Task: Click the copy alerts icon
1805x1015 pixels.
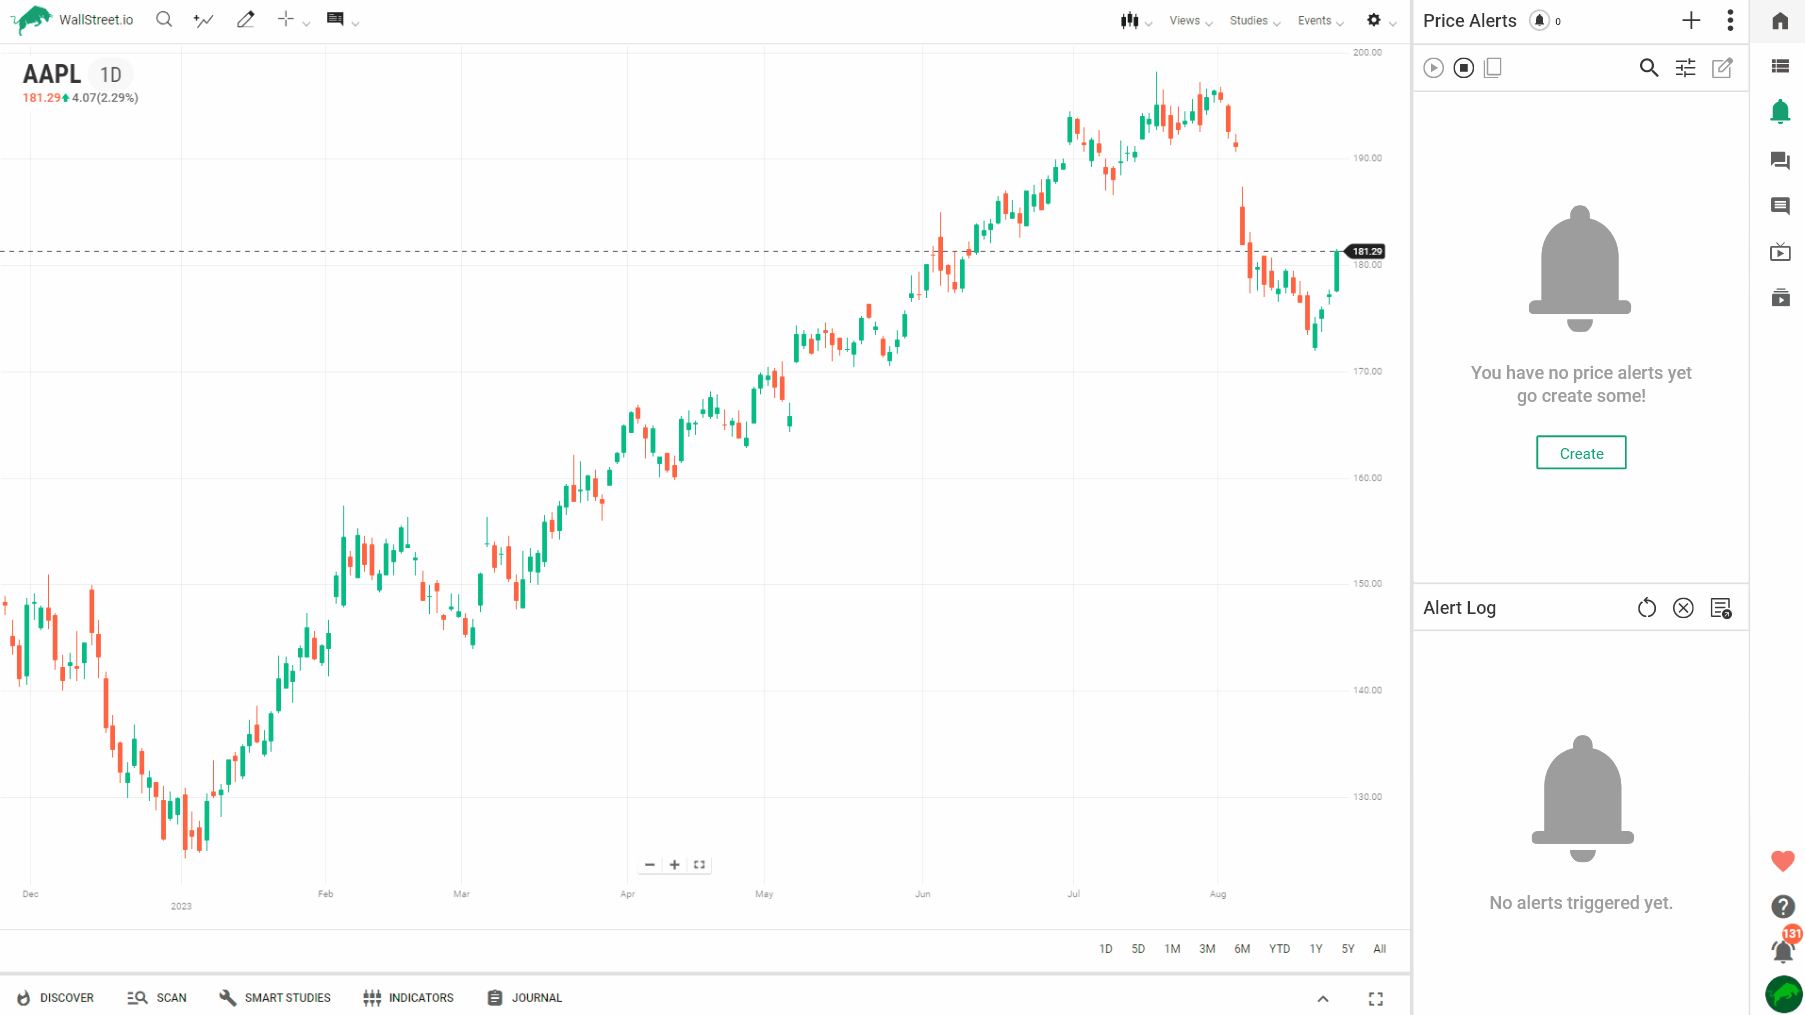Action: [x=1493, y=67]
